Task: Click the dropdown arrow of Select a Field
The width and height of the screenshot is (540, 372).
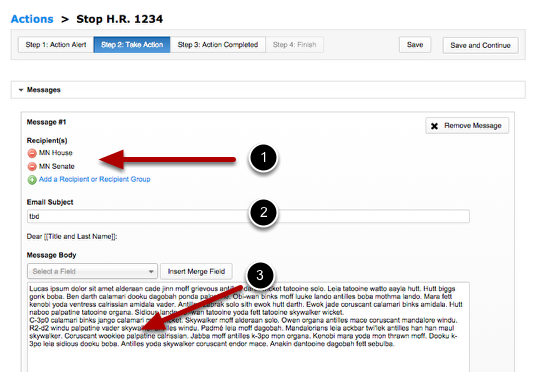Action: pos(151,271)
